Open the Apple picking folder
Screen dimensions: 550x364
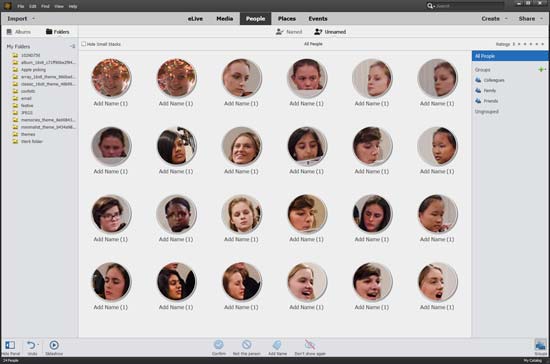[33, 70]
